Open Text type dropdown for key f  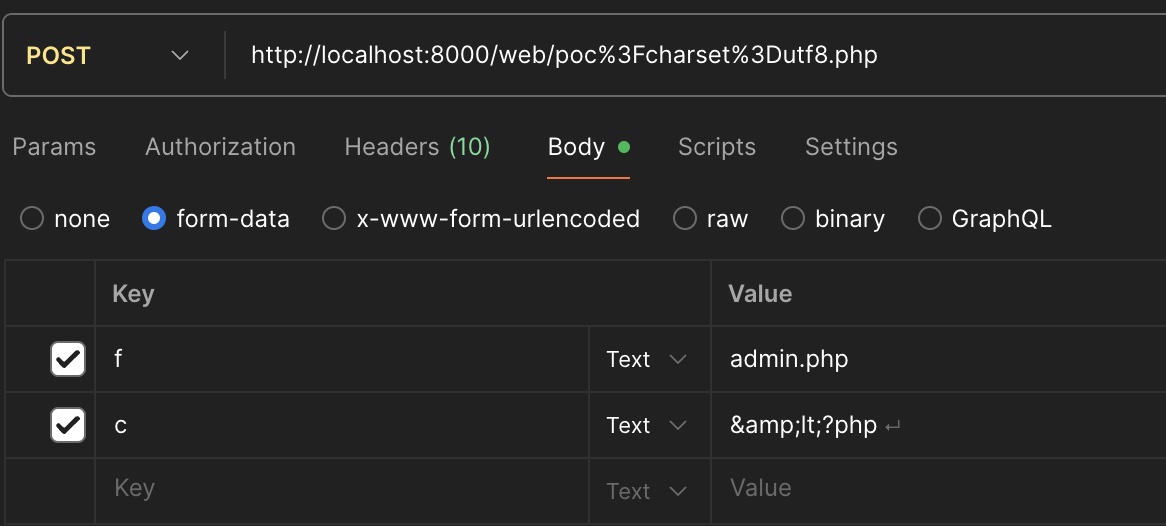647,359
